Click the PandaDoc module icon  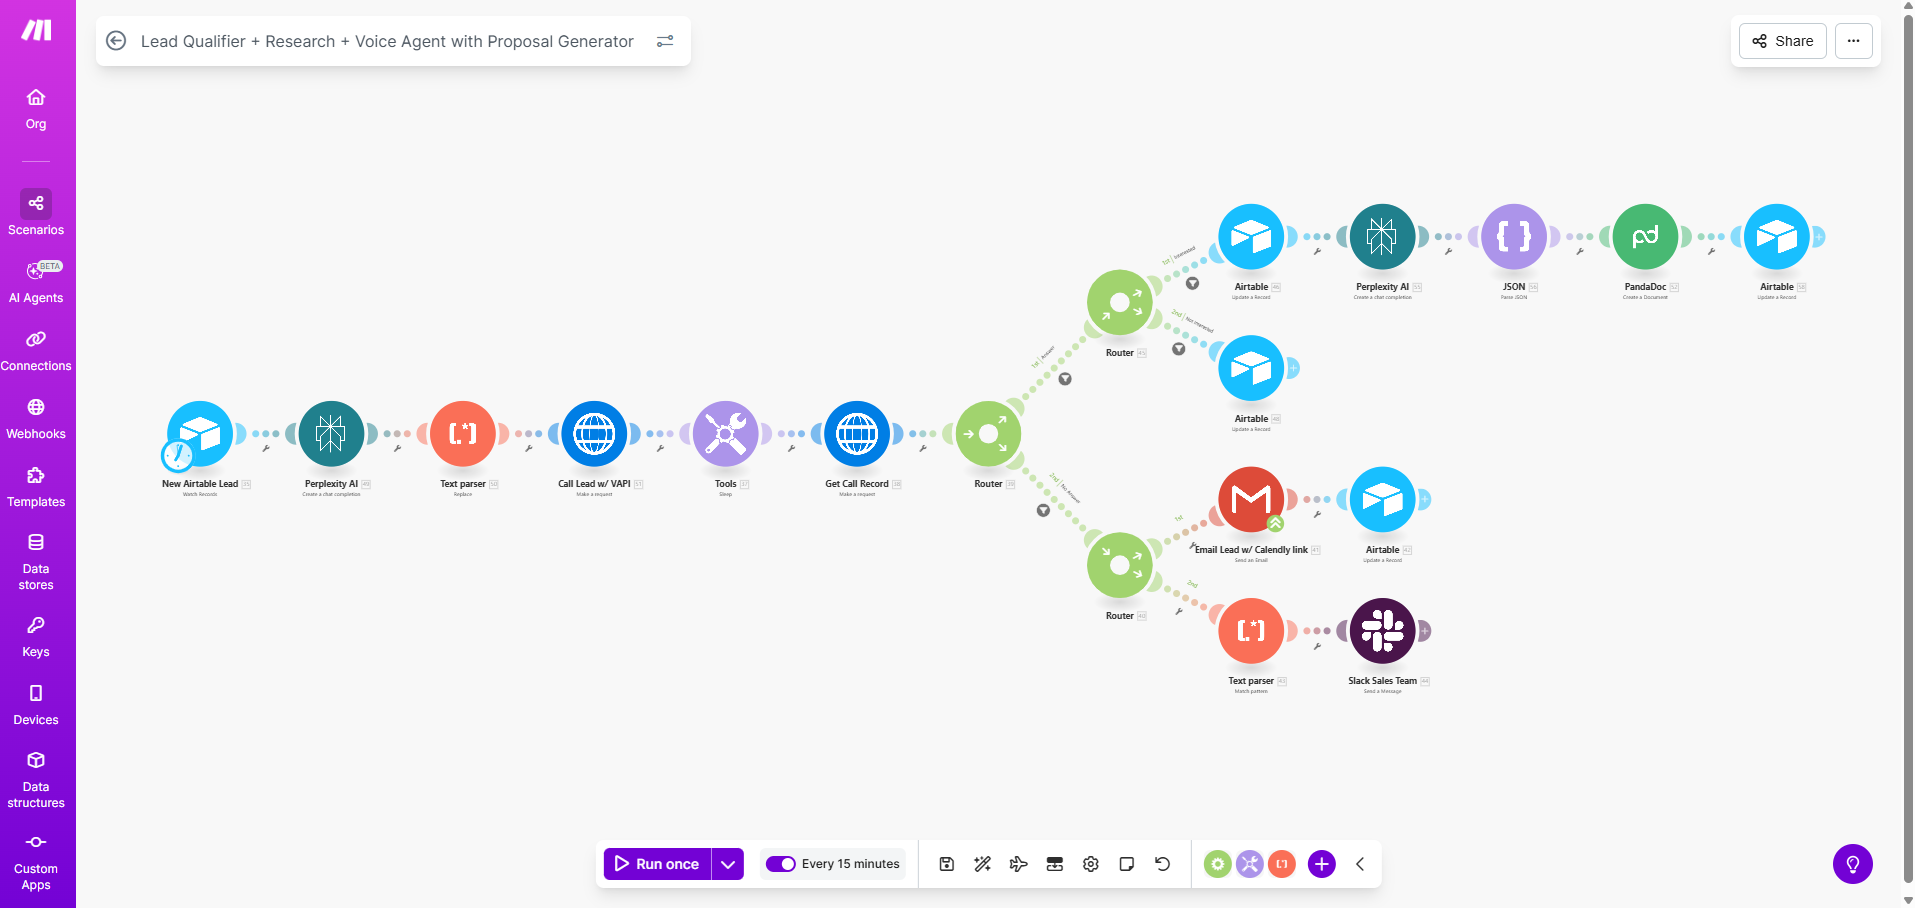click(x=1645, y=237)
